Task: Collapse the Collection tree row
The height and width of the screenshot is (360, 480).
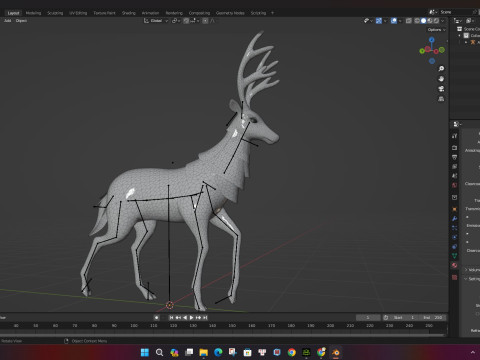Action: [x=460, y=35]
